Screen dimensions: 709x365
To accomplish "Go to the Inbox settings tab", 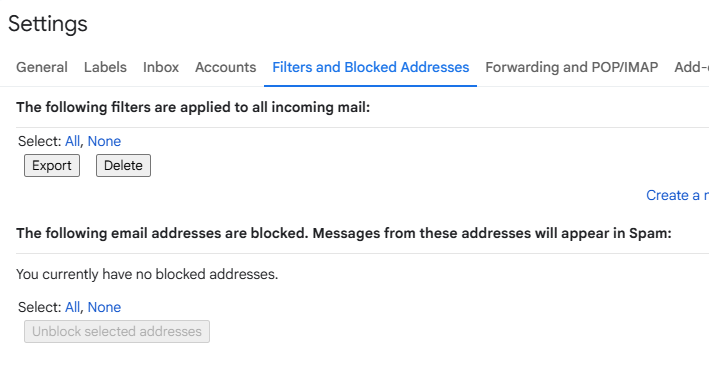I will point(161,67).
